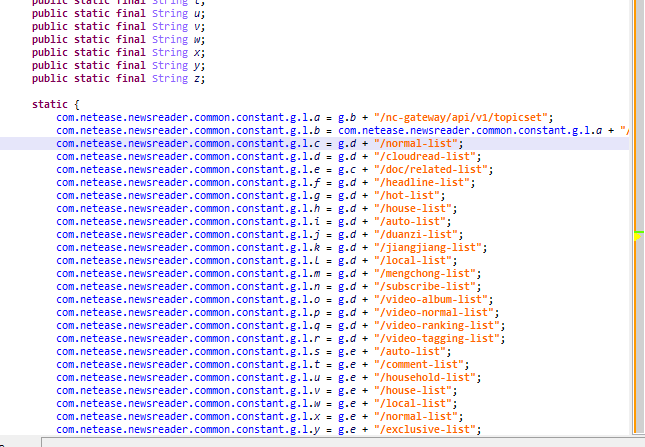Image resolution: width=645 pixels, height=447 pixels.
Task: Click the "/house-list" string on the g.l.h line
Action: [413, 208]
